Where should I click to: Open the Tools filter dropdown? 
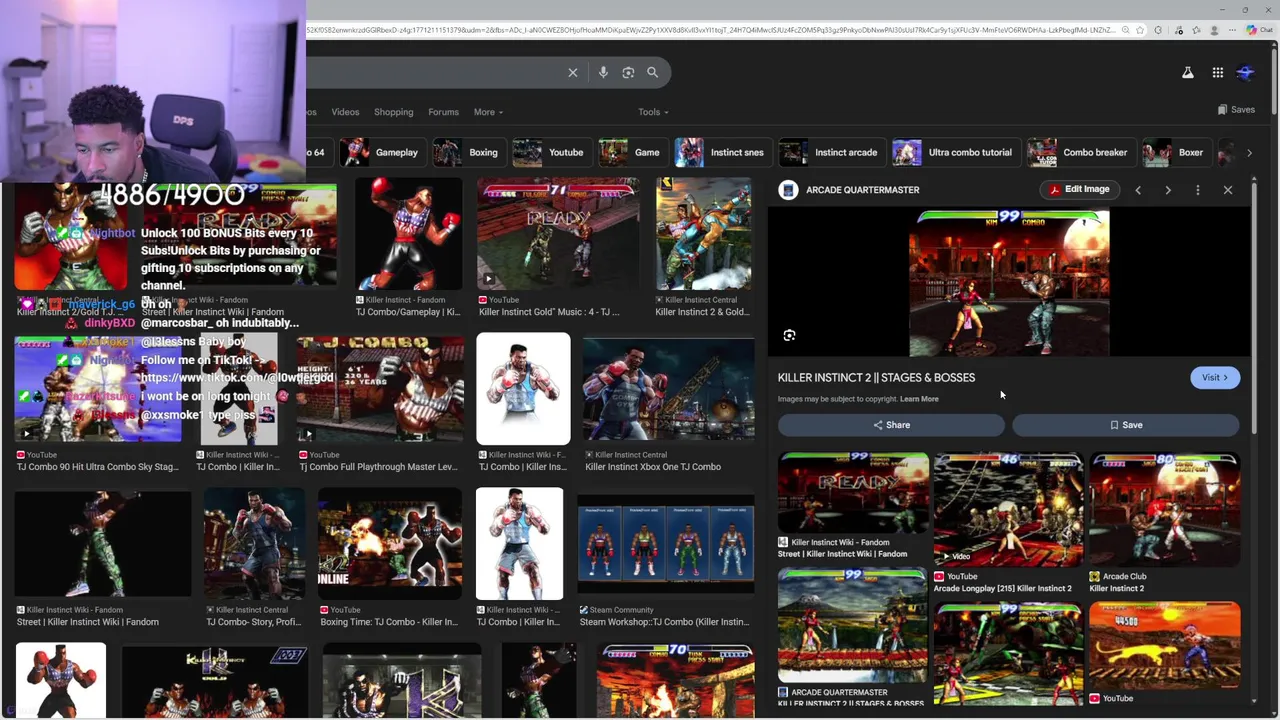(653, 112)
